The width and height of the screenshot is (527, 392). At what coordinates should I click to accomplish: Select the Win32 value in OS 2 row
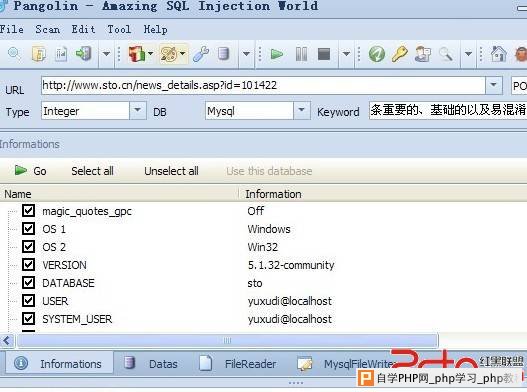point(262,247)
